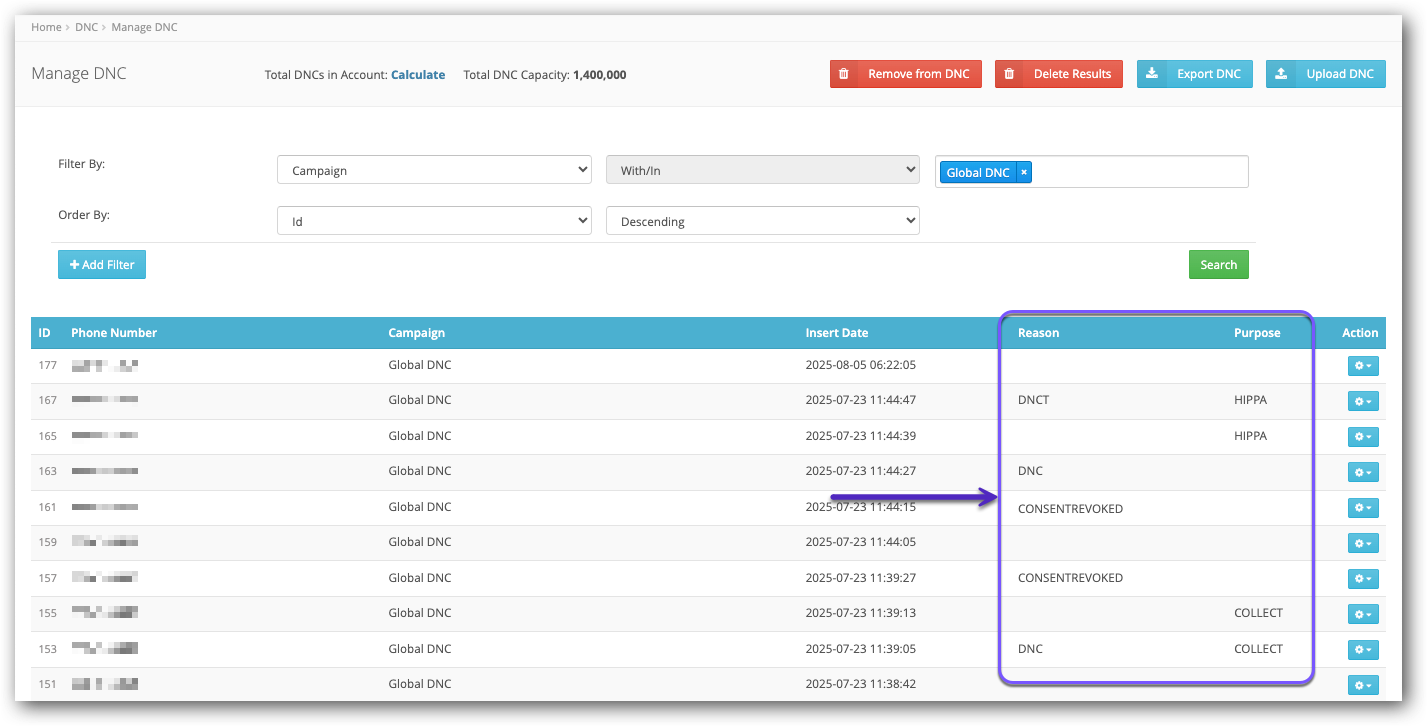
Task: Open gear action menu for ID 161
Action: point(1363,508)
